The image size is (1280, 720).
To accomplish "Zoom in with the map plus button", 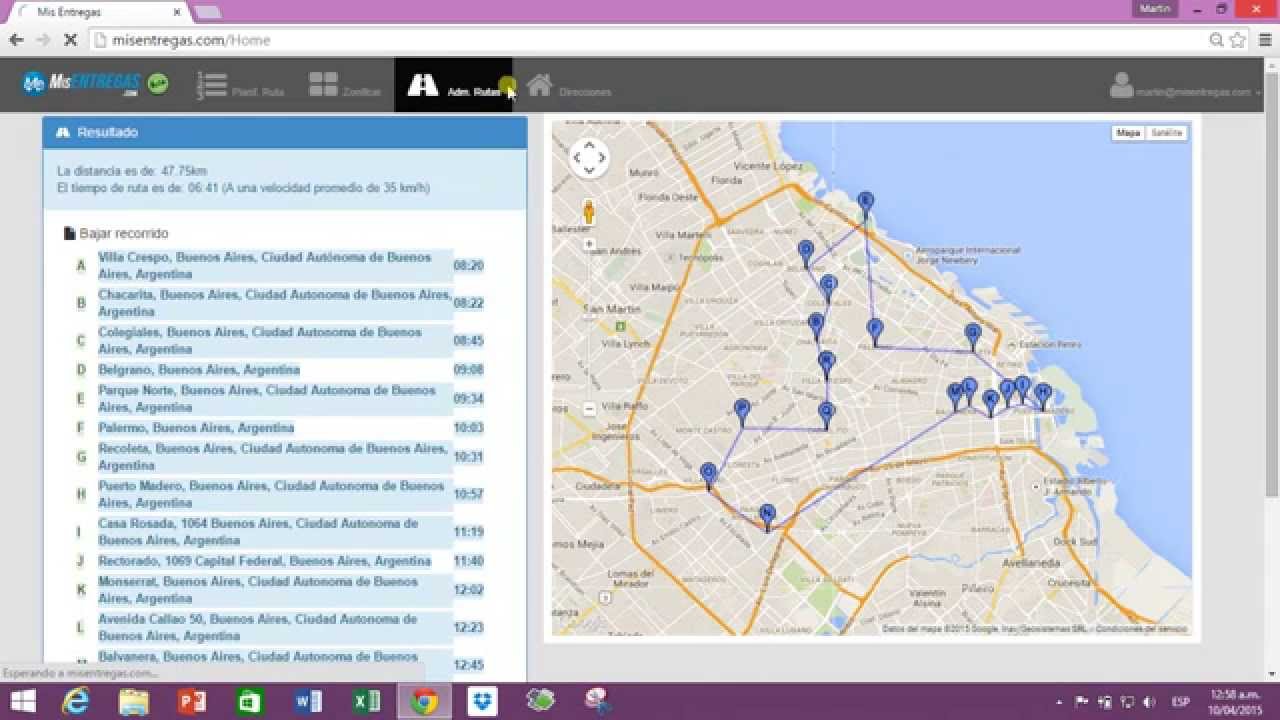I will click(x=589, y=243).
